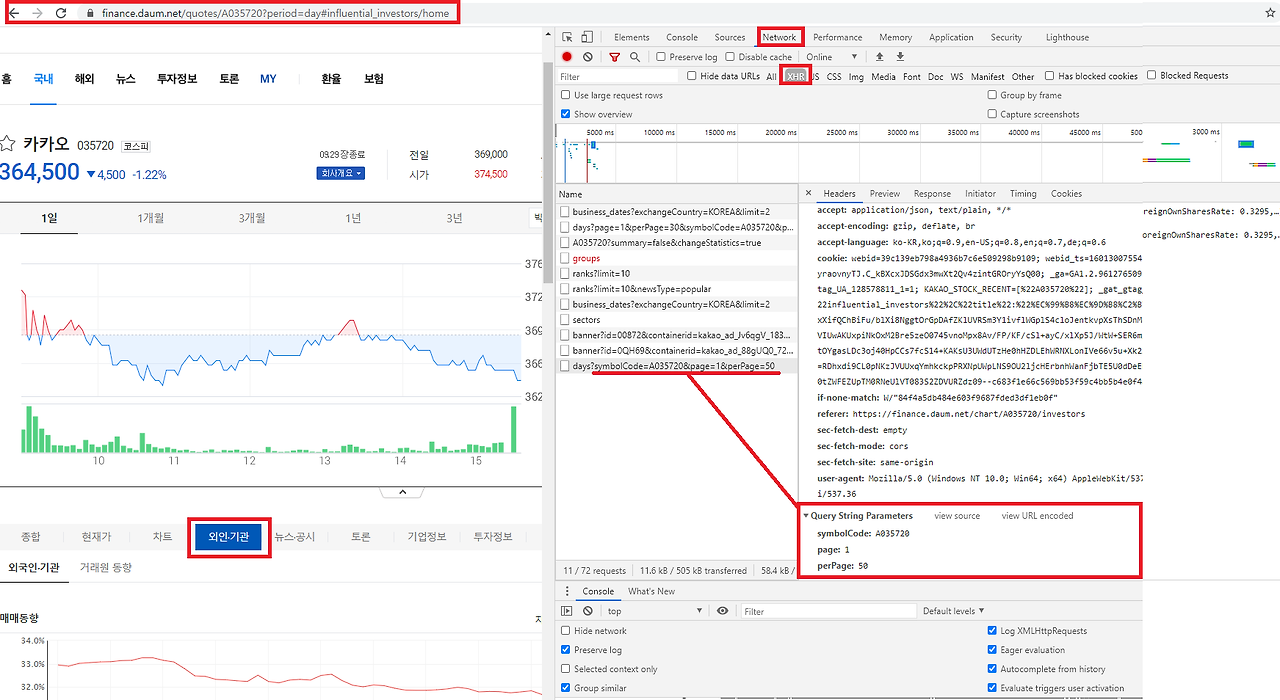The image size is (1280, 700).
Task: Select 외인·기관 tab
Action: [x=230, y=537]
